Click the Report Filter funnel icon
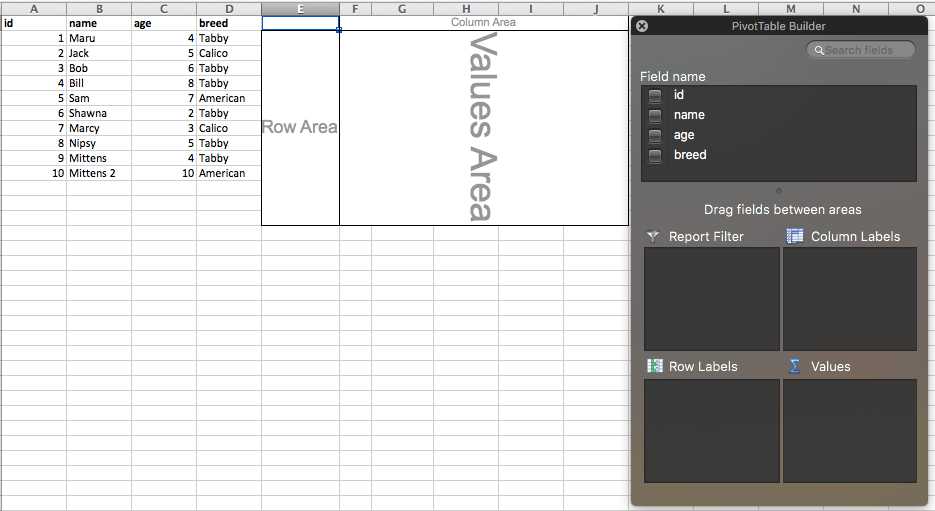 653,237
